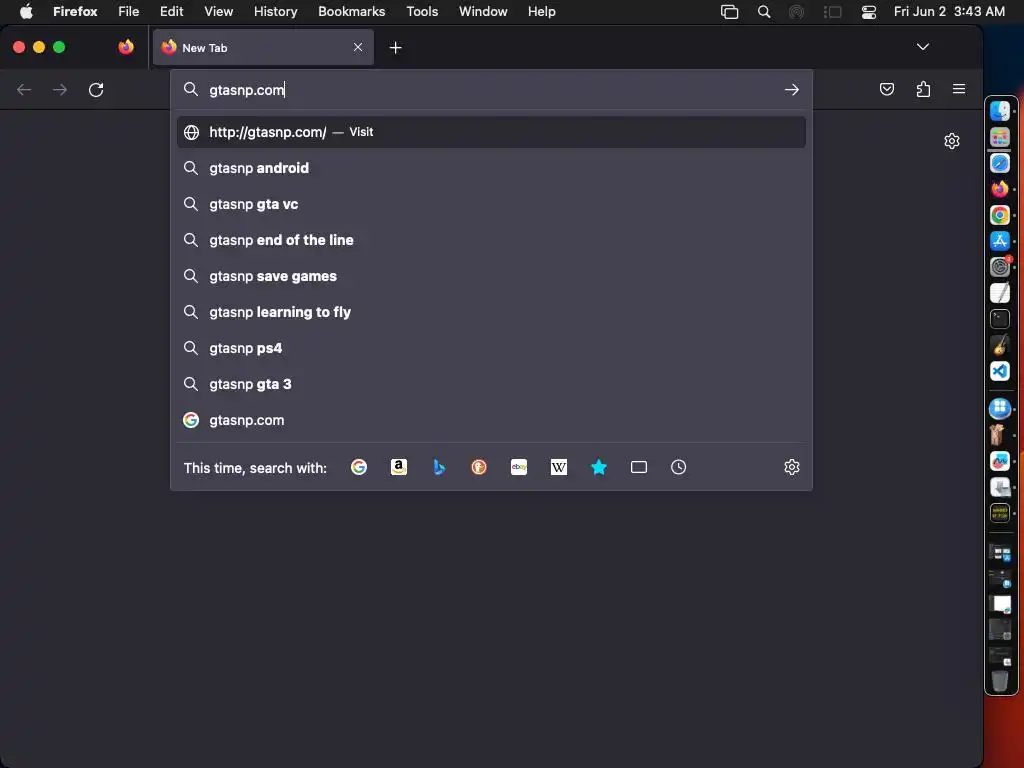Viewport: 1024px width, 768px height.
Task: Open the View menu
Action: pyautogui.click(x=218, y=11)
